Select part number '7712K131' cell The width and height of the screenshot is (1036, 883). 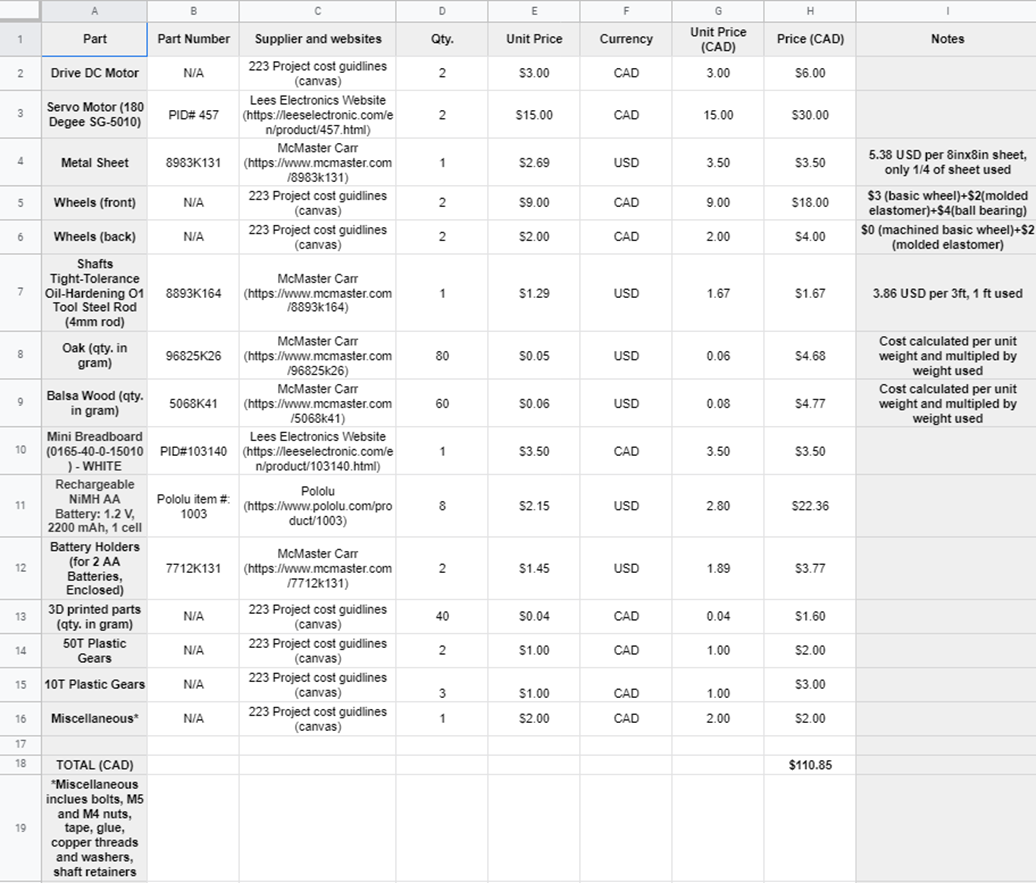pos(194,568)
